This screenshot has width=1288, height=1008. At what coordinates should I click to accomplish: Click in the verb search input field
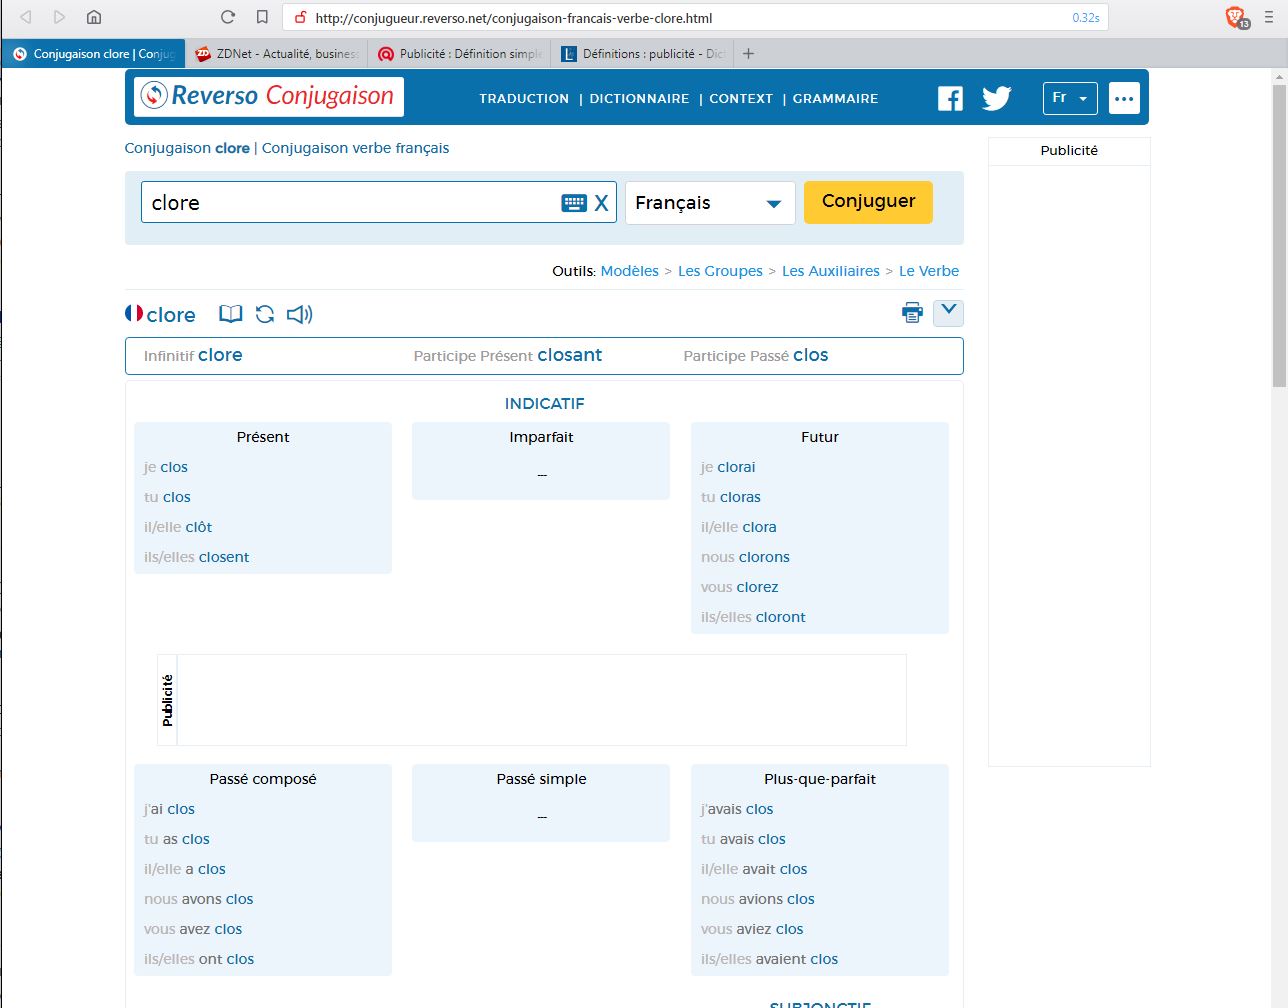point(350,203)
